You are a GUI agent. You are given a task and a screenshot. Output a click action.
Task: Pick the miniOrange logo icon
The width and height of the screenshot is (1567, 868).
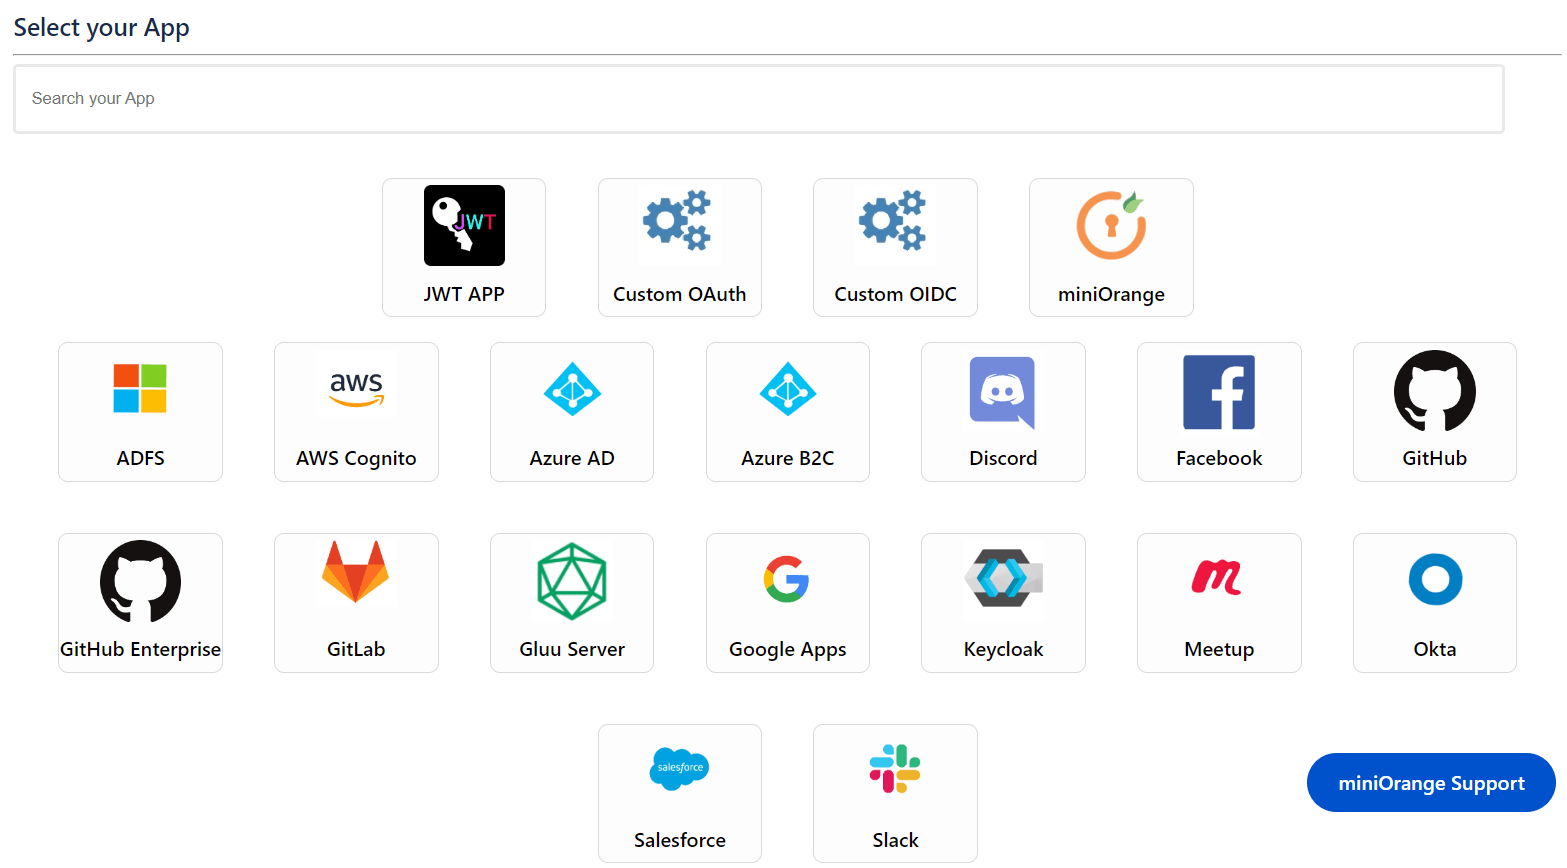(x=1111, y=225)
